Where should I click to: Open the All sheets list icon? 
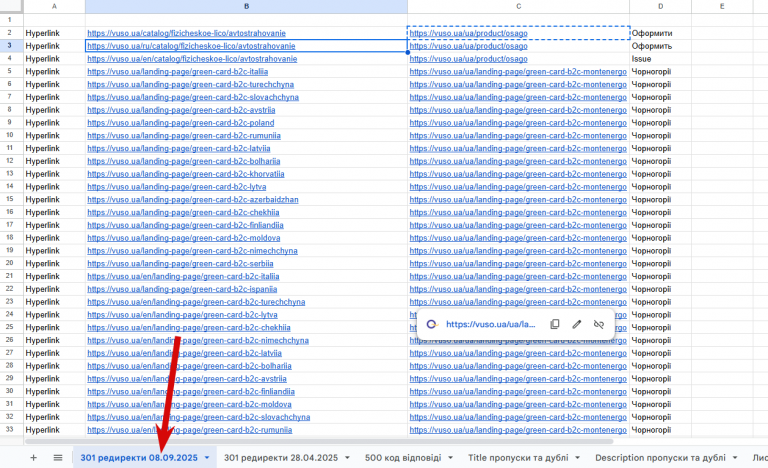click(x=58, y=458)
